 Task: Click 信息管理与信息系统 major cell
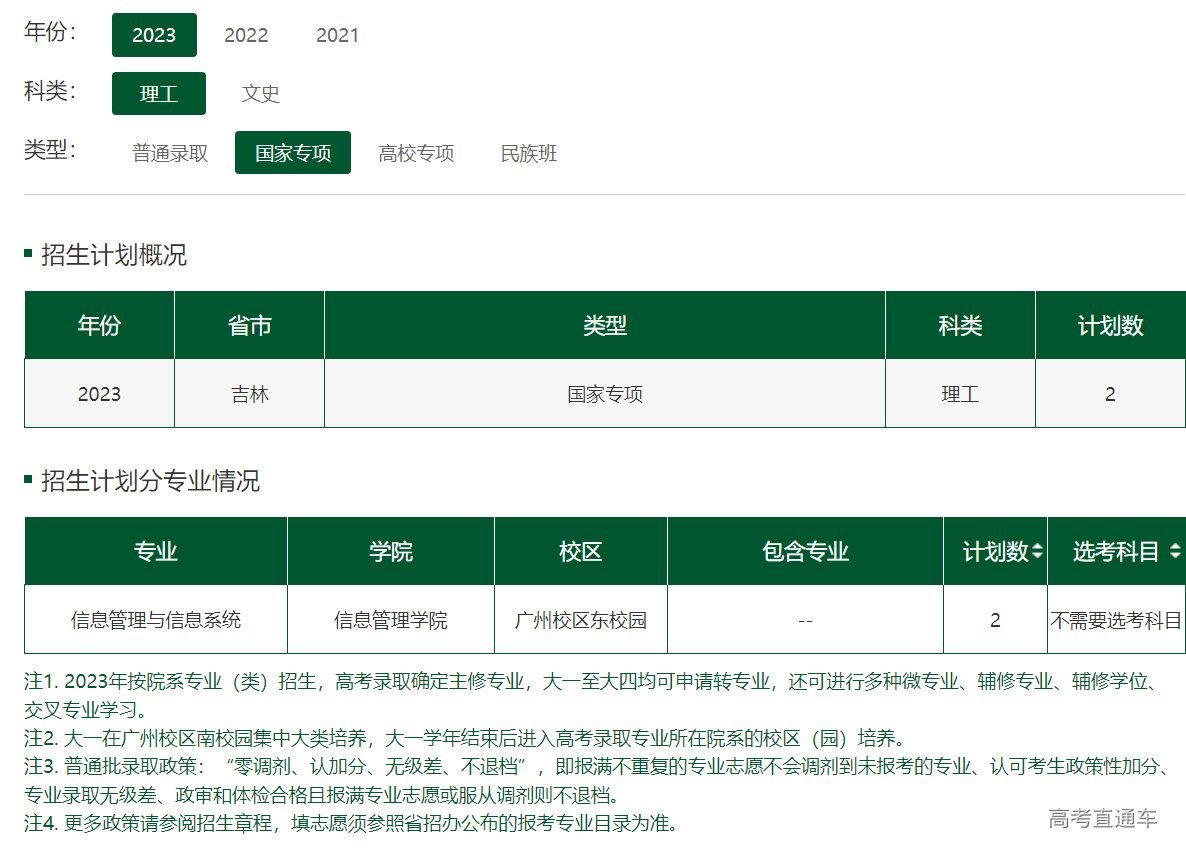pos(155,620)
